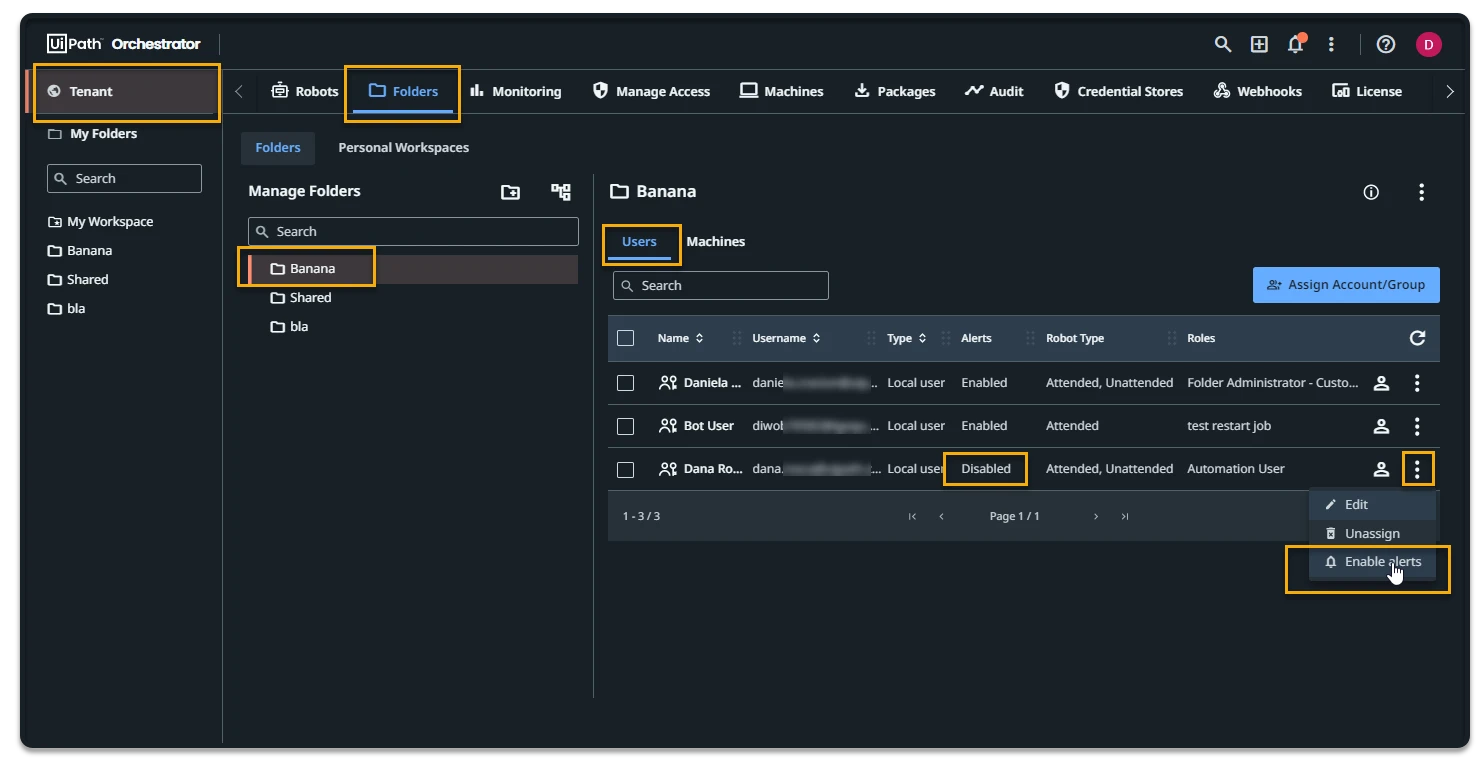Choose Edit from the row context menu
The width and height of the screenshot is (1483, 763).
1372,505
